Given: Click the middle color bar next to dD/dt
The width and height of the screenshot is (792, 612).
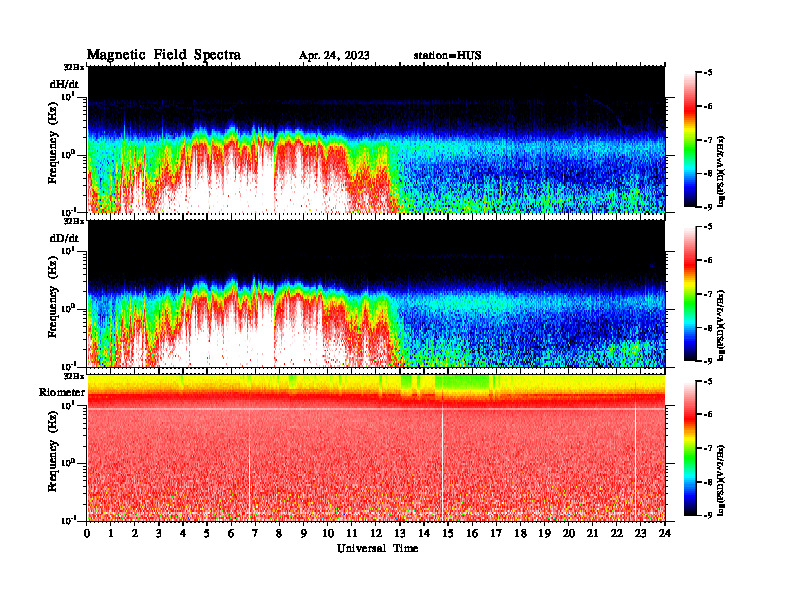Looking at the screenshot, I should (x=690, y=294).
